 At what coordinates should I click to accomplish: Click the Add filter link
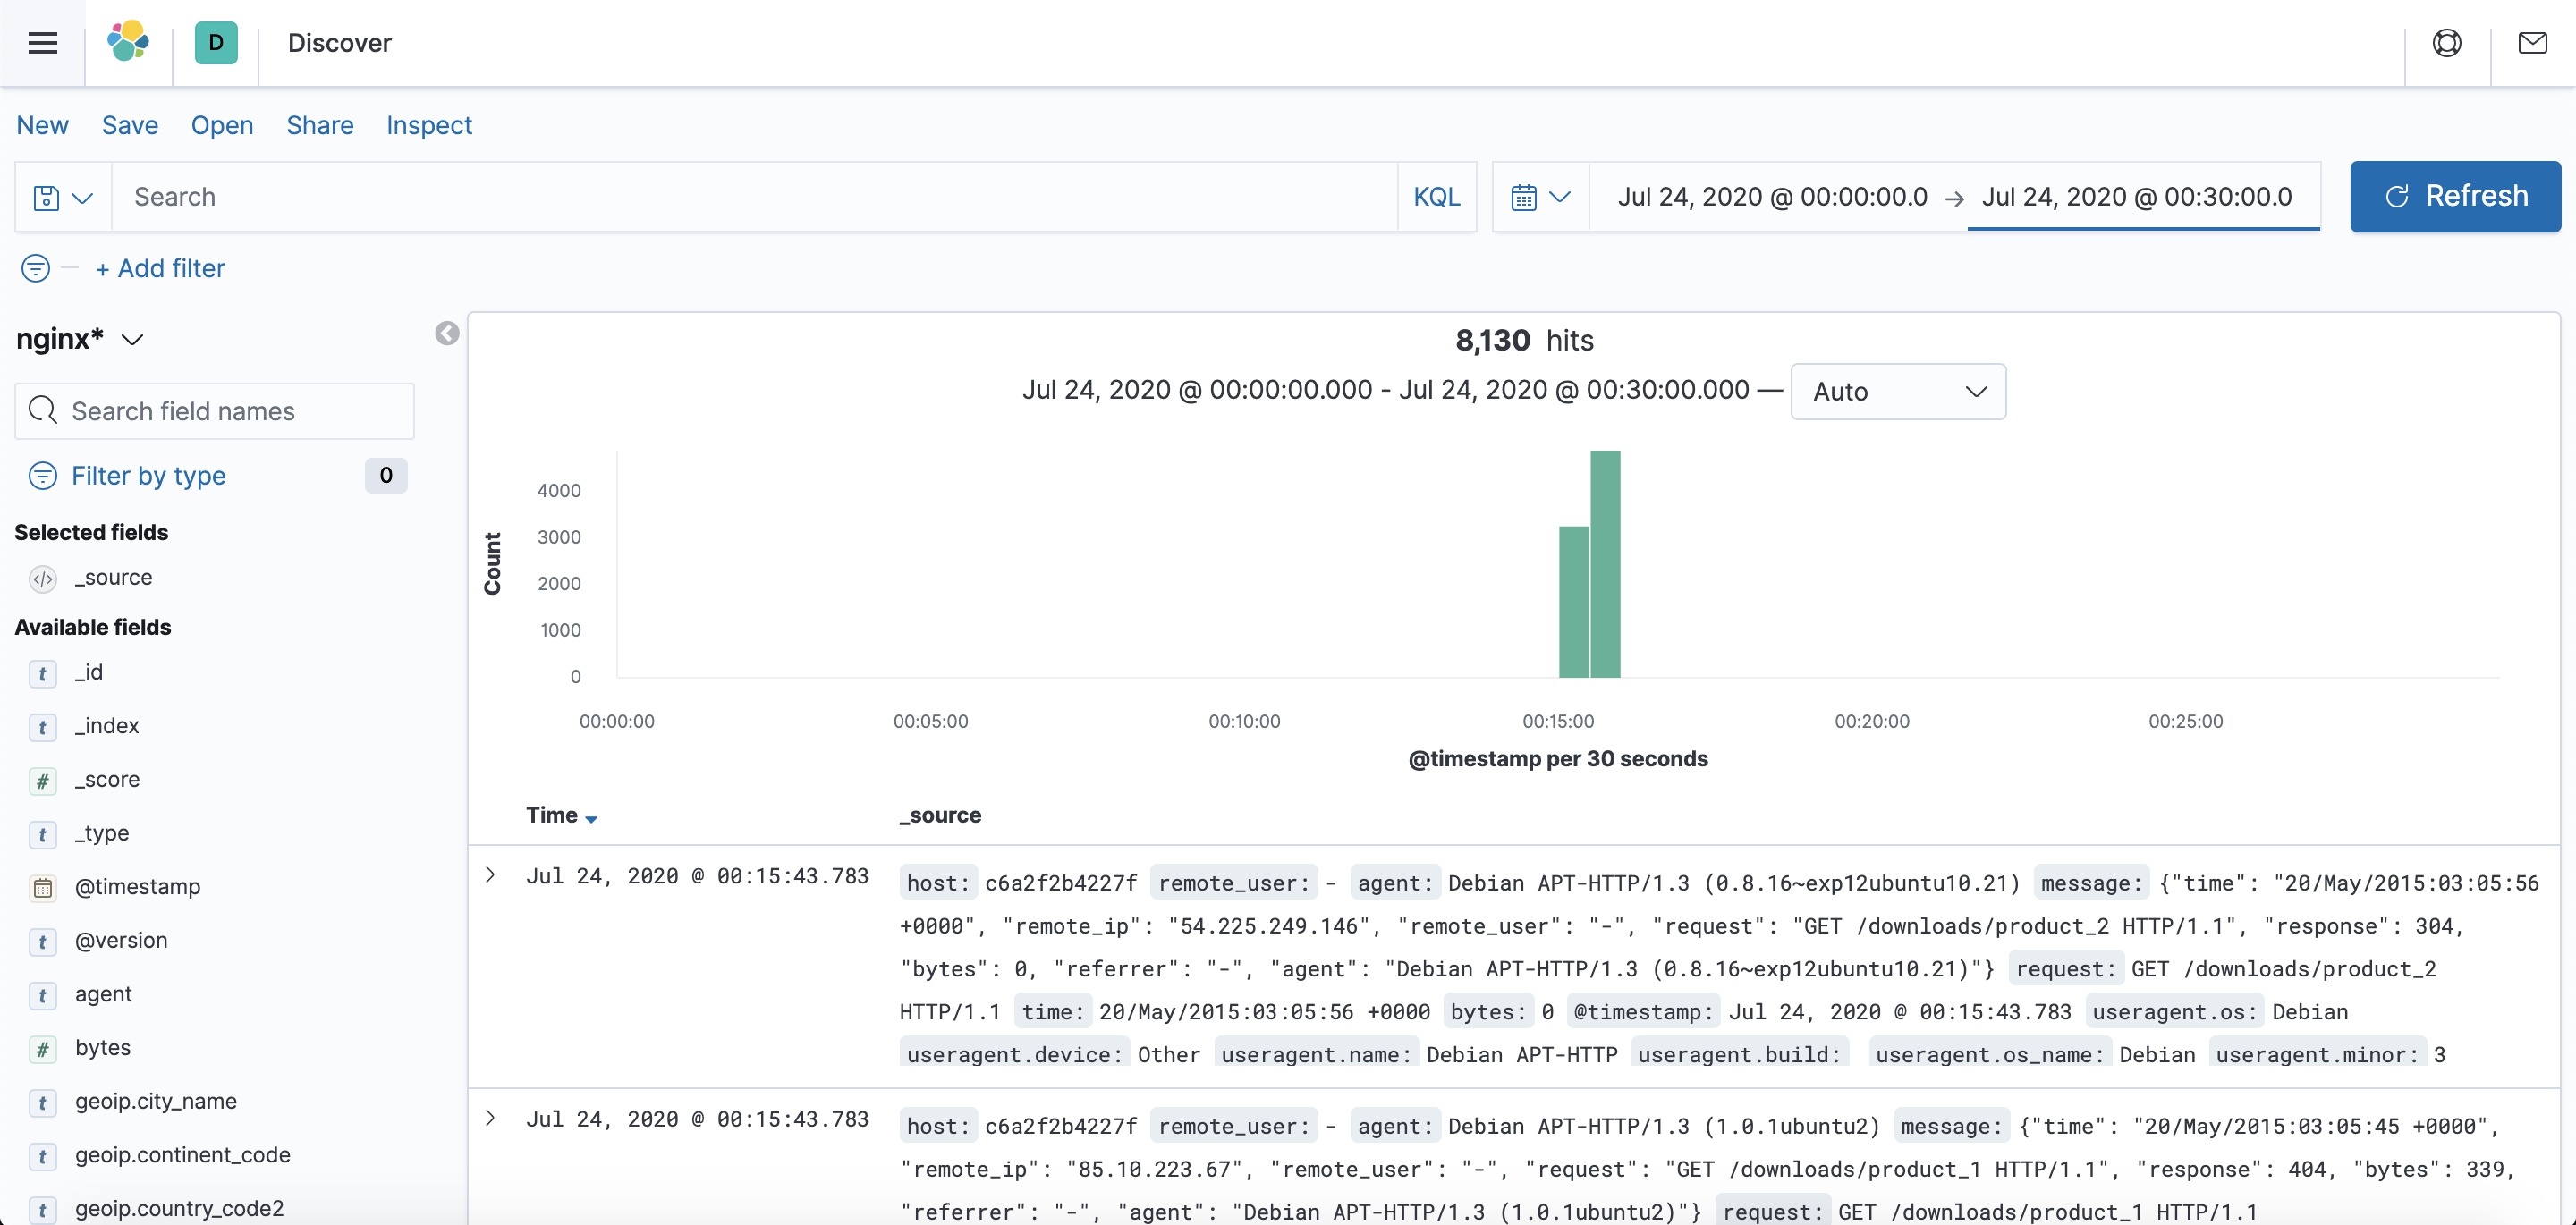pos(161,268)
